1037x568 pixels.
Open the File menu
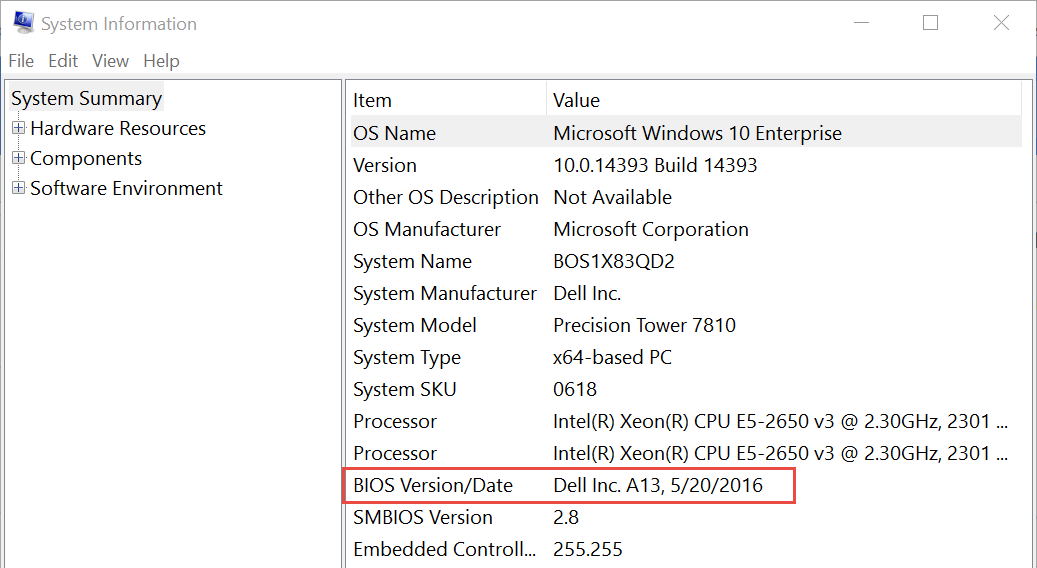pos(21,61)
